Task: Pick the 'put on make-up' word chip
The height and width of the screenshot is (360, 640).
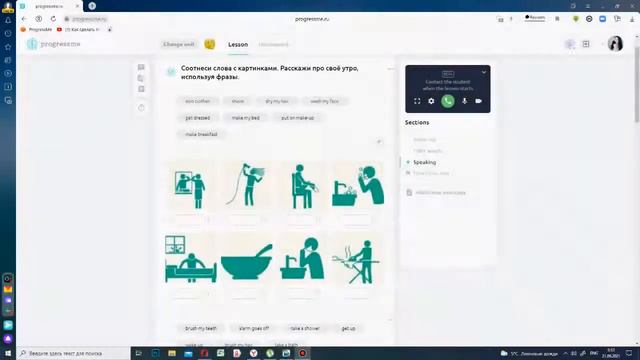Action: 298,118
